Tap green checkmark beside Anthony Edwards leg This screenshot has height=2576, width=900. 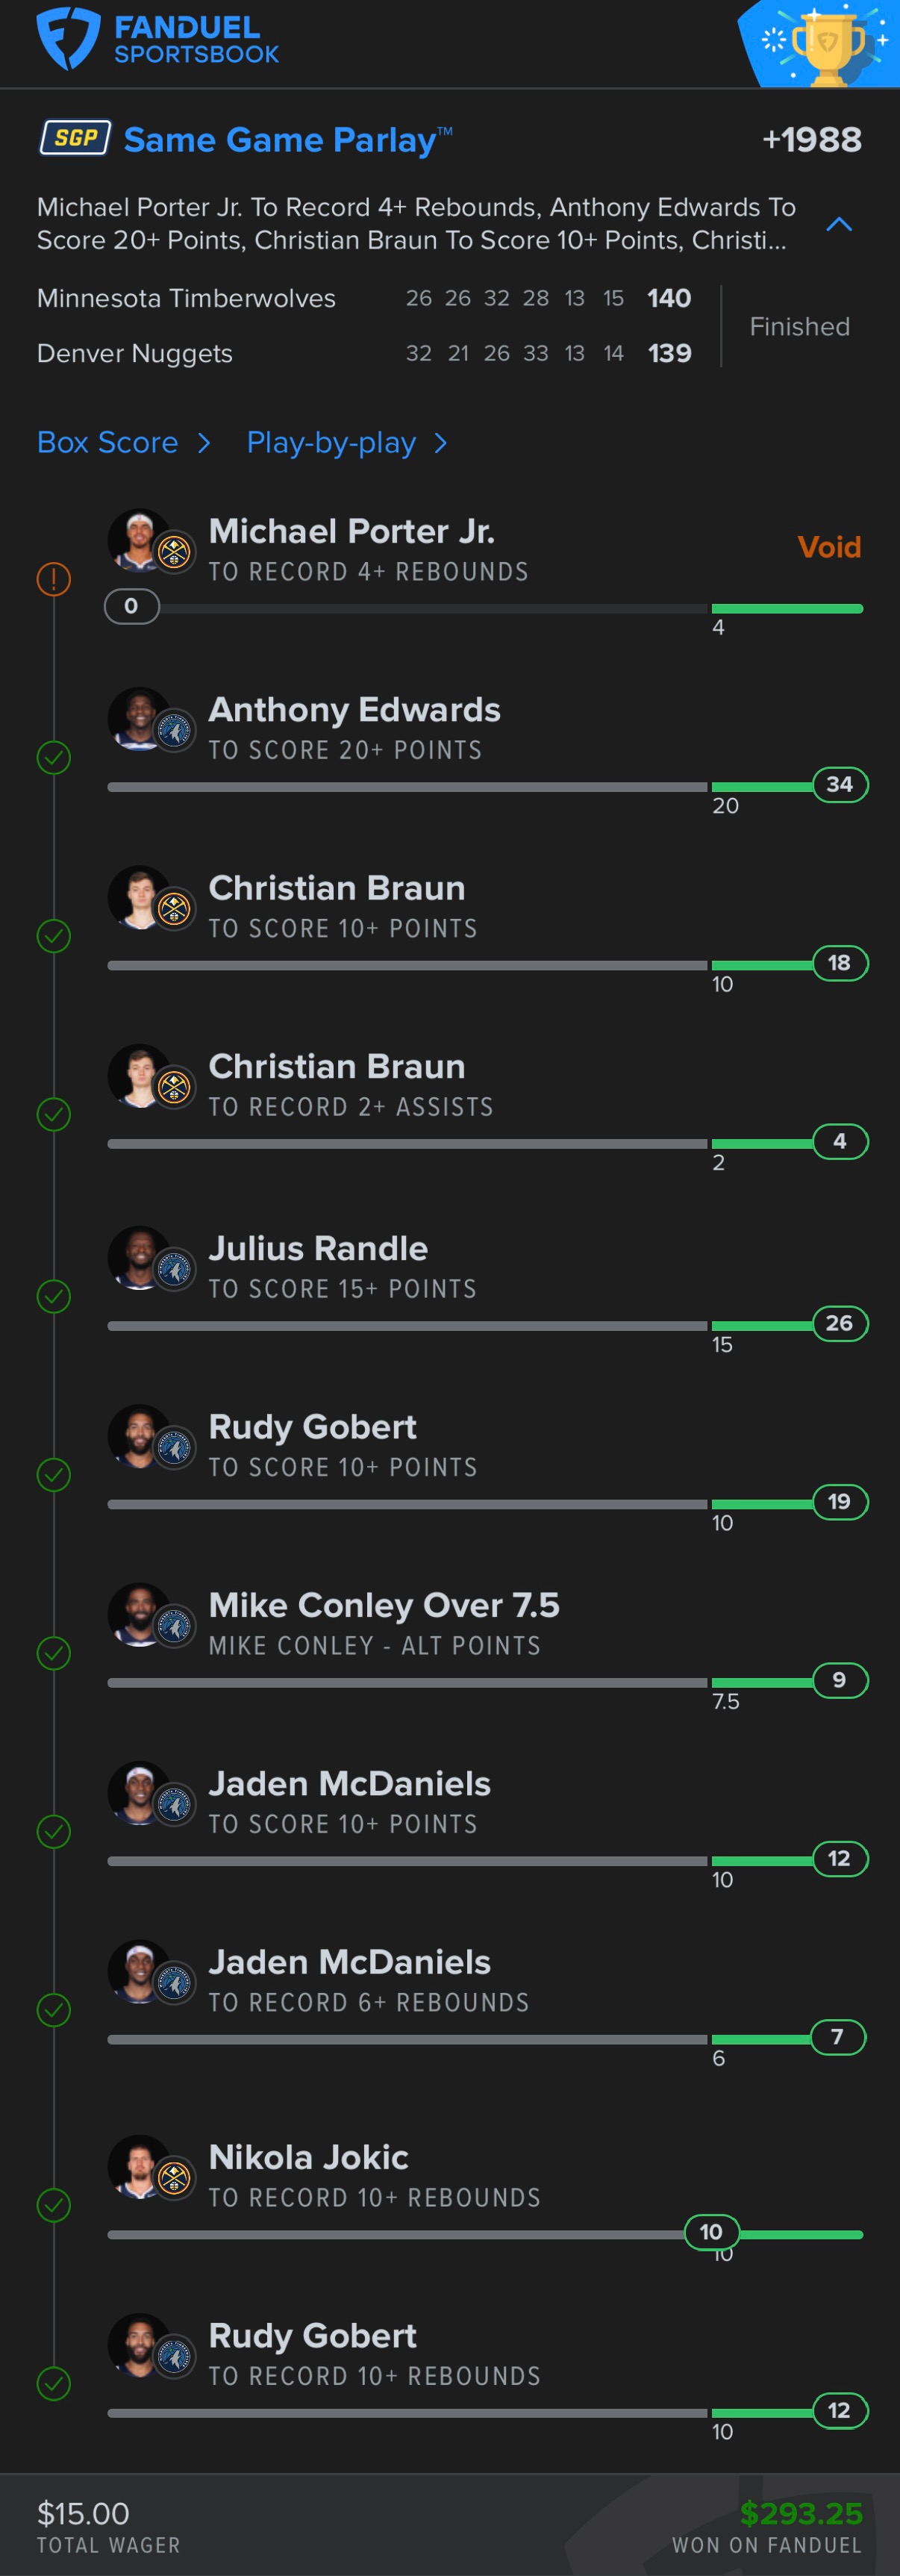point(54,757)
